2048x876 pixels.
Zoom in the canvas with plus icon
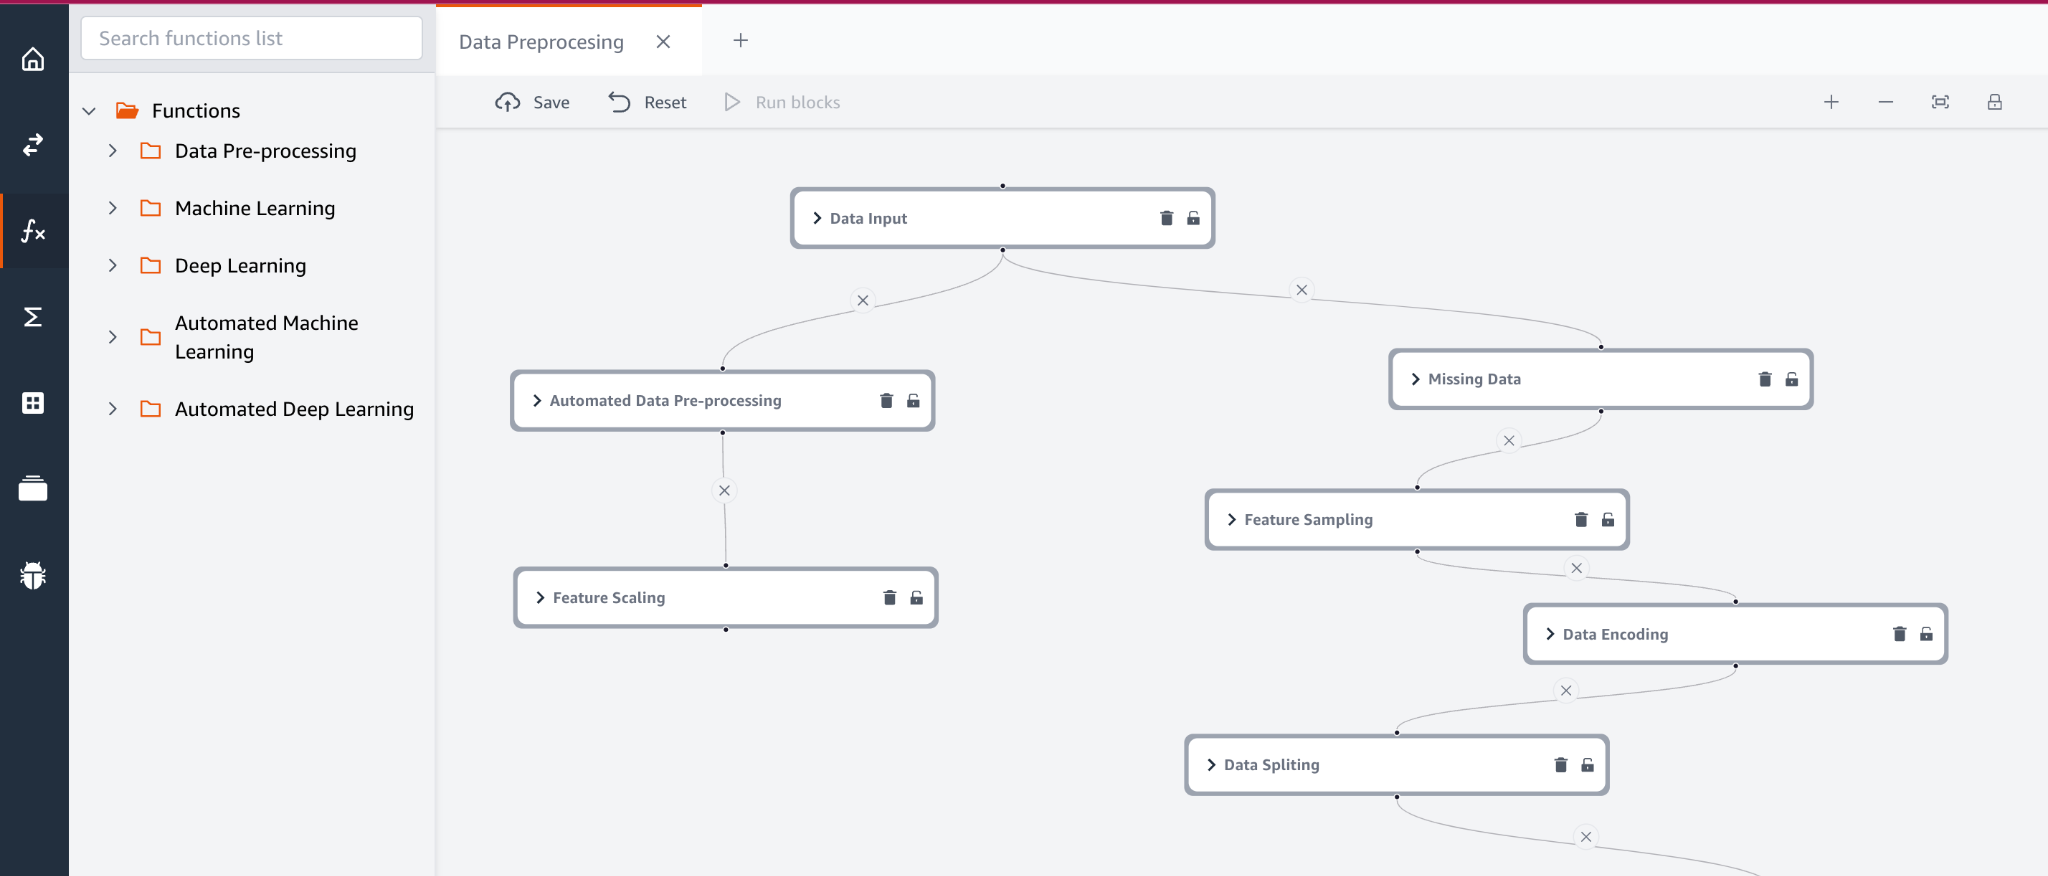coord(1831,102)
